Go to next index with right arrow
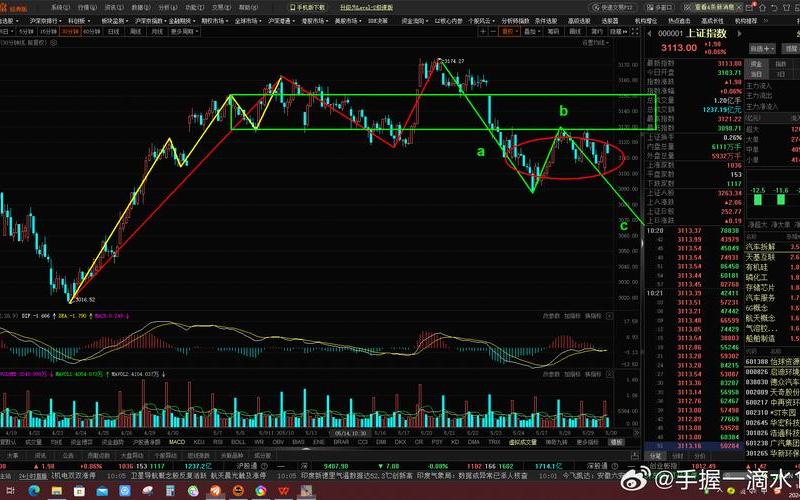 coord(738,34)
